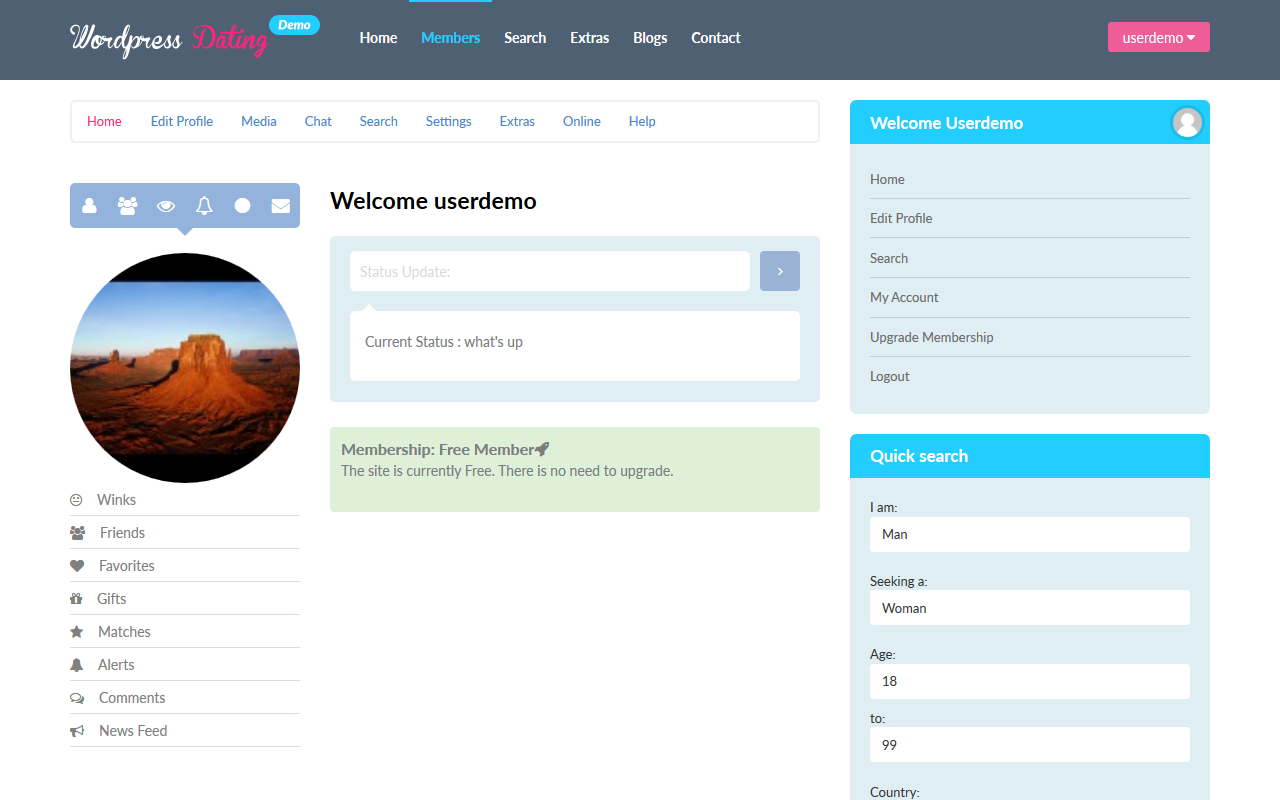Select the Home tab in profile menu
1280x800 pixels.
pyautogui.click(x=104, y=121)
